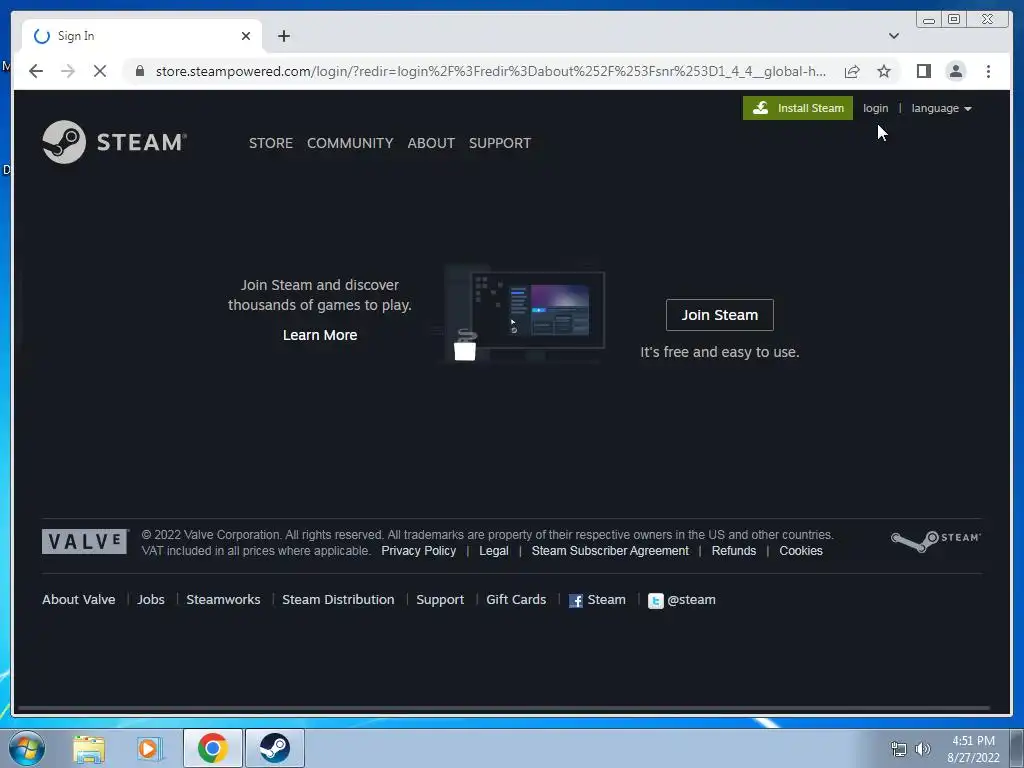The height and width of the screenshot is (768, 1024).
Task: Open the Gift Cards link
Action: [x=516, y=600]
